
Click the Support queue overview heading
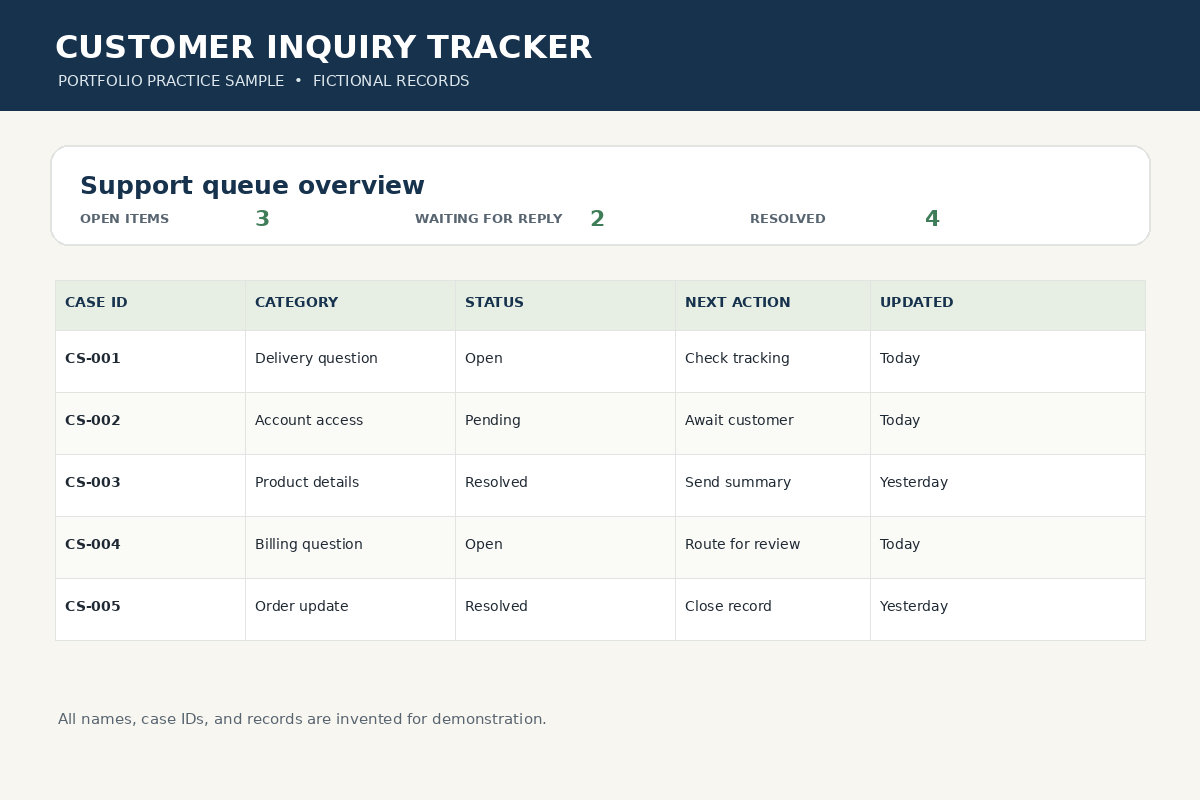point(252,186)
